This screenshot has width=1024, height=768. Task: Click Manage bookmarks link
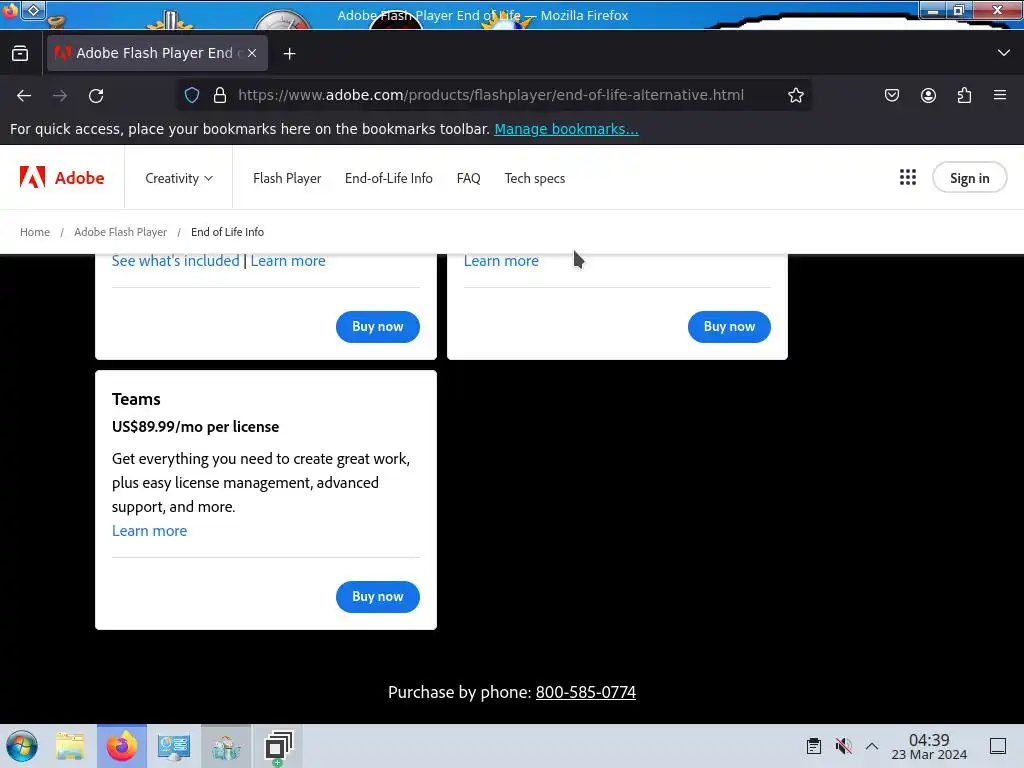(566, 129)
